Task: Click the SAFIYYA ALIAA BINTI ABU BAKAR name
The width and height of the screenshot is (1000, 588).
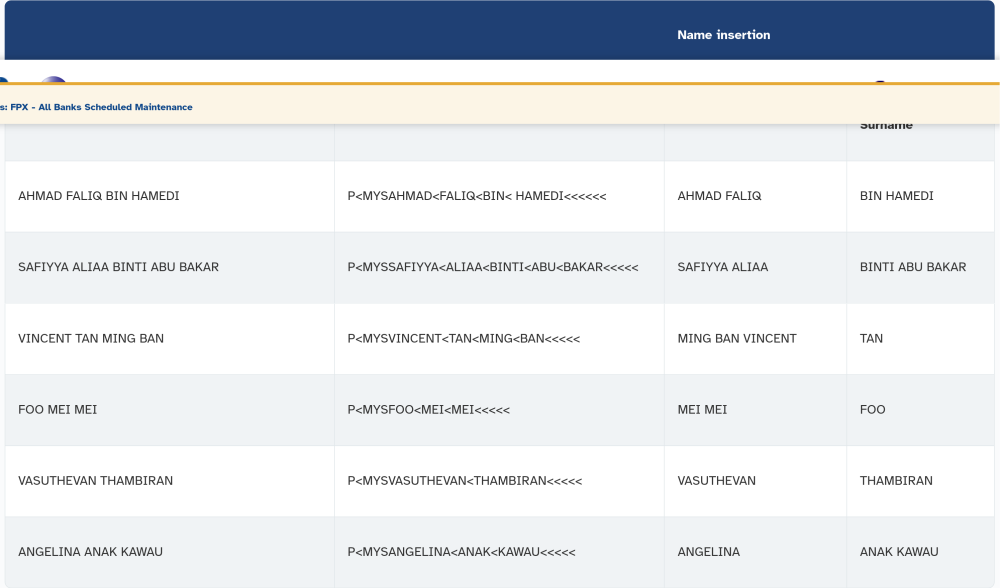Action: point(118,267)
